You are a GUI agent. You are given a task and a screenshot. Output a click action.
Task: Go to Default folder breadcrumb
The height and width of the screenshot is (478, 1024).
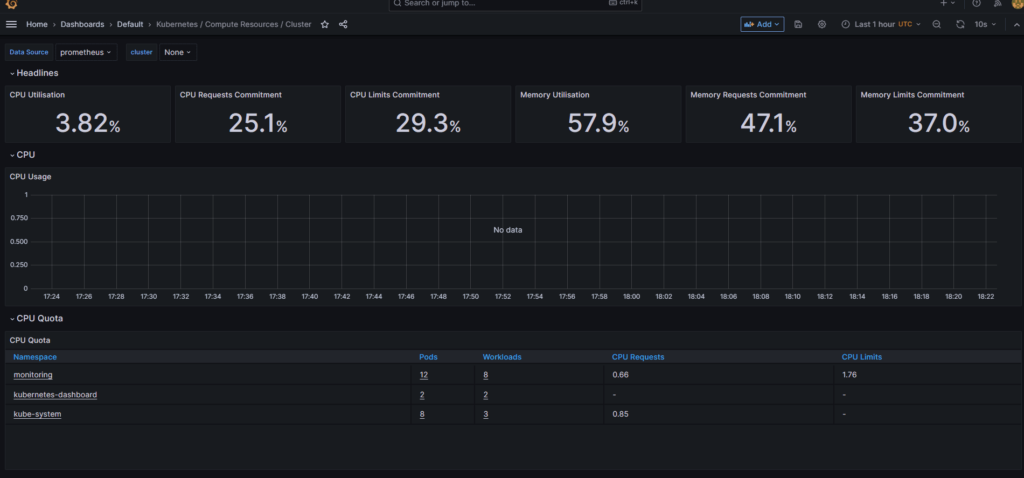click(x=130, y=24)
